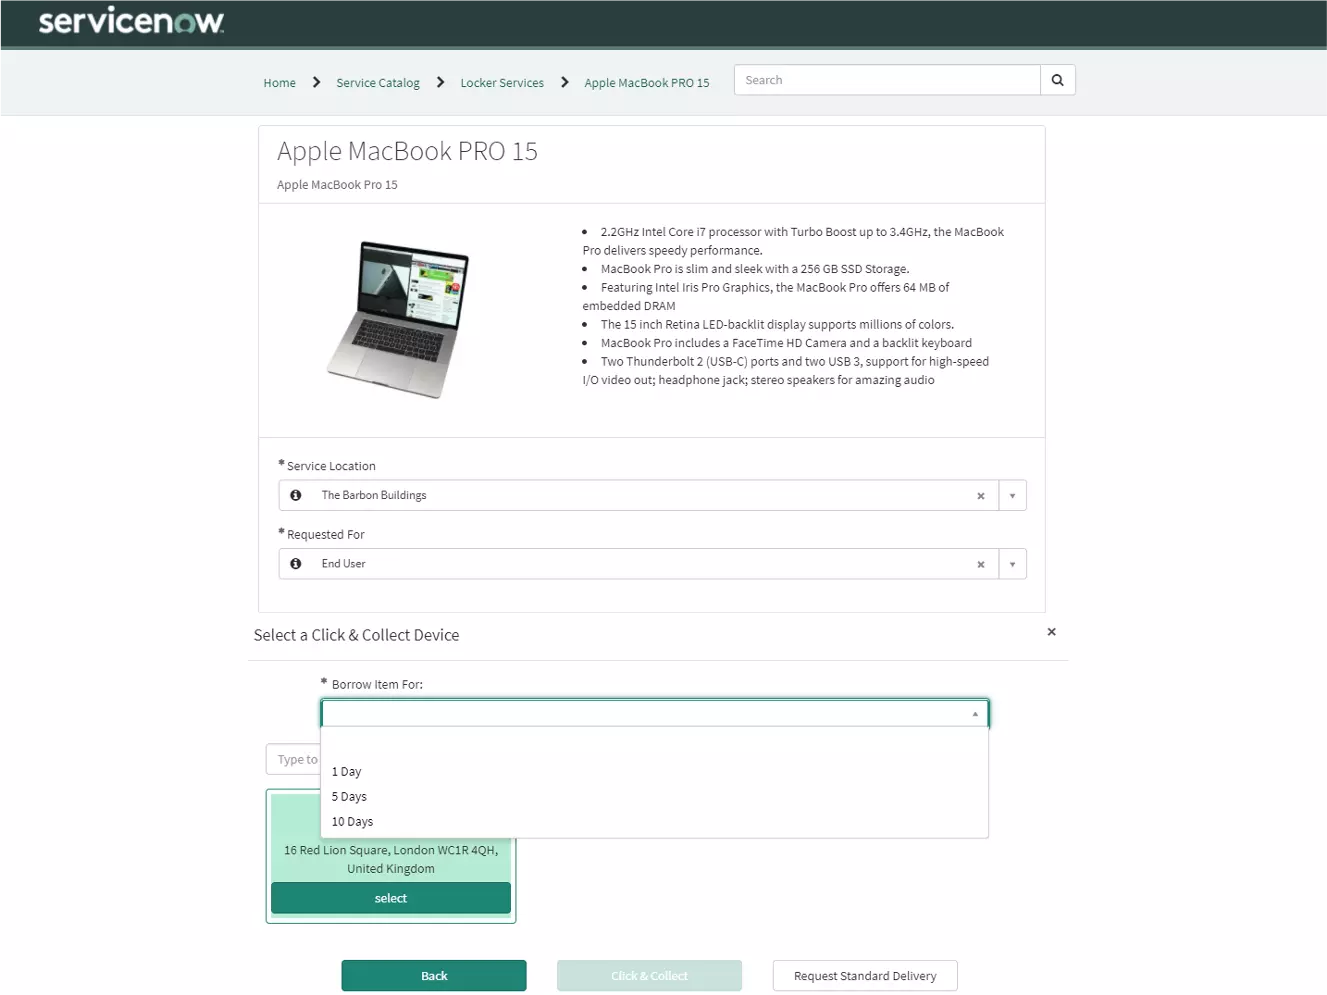
Task: Click the 'Select a Click & Collect Device' heading
Action: 356,635
